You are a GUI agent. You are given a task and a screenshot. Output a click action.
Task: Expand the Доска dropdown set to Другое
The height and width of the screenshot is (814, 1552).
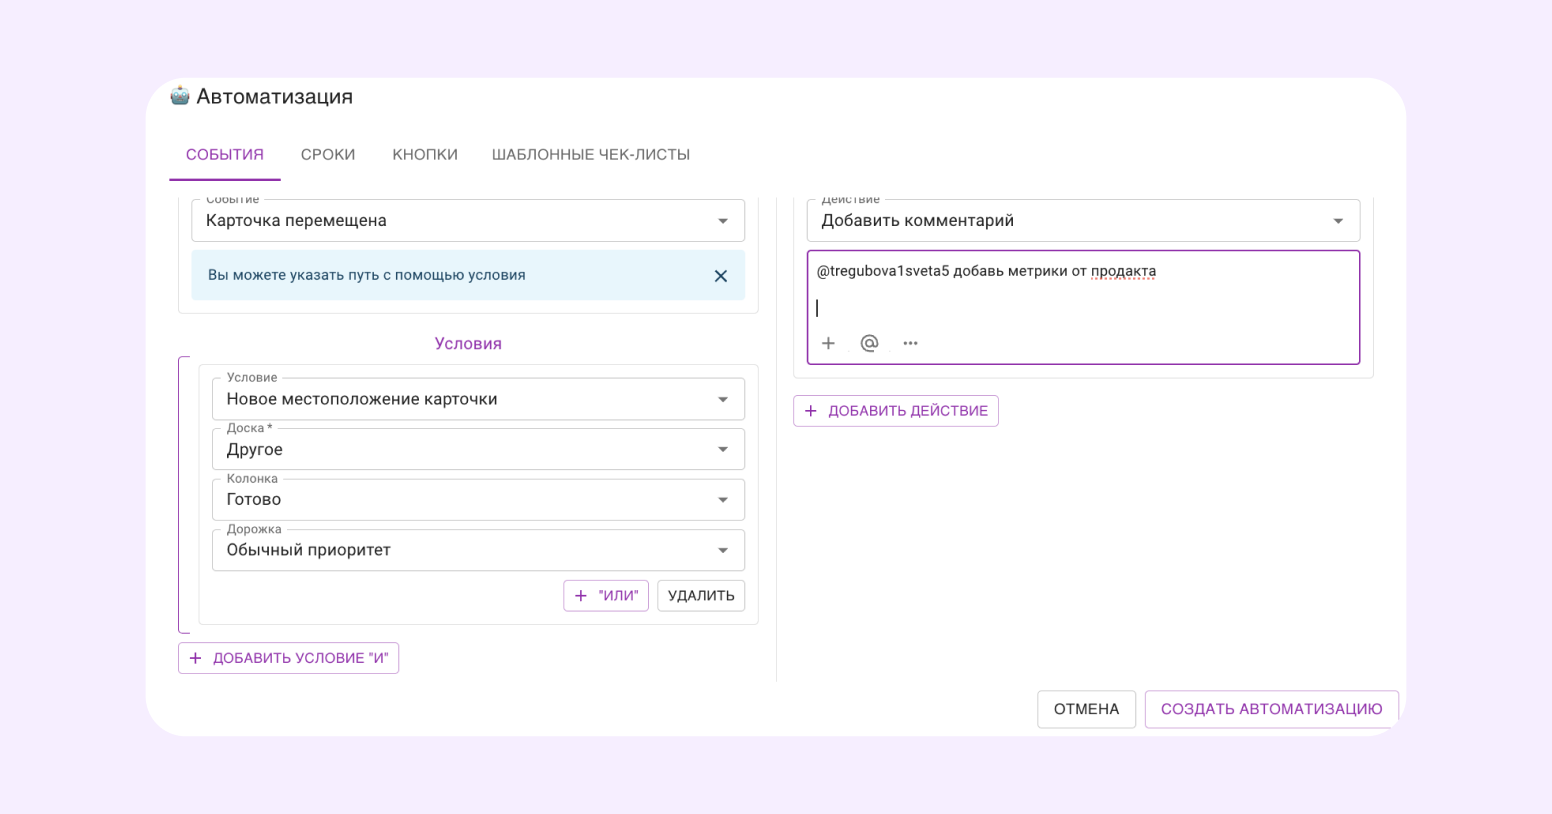[x=477, y=450]
